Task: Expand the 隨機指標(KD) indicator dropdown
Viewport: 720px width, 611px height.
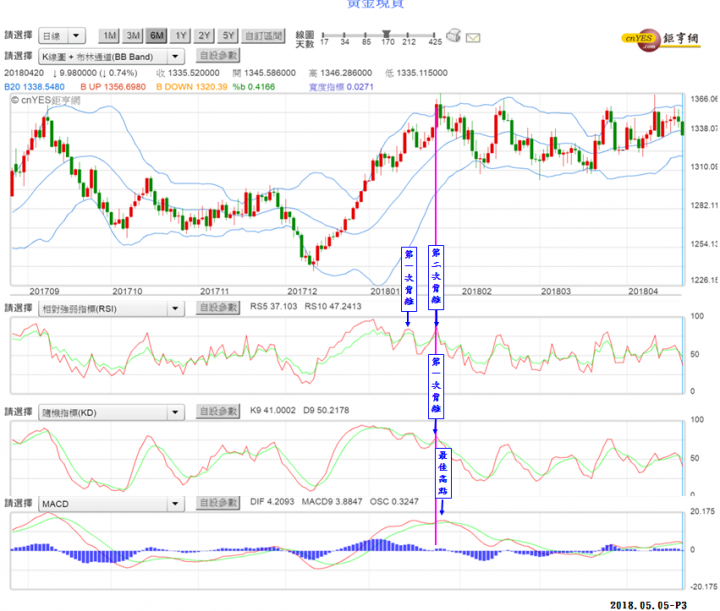Action: (x=112, y=411)
